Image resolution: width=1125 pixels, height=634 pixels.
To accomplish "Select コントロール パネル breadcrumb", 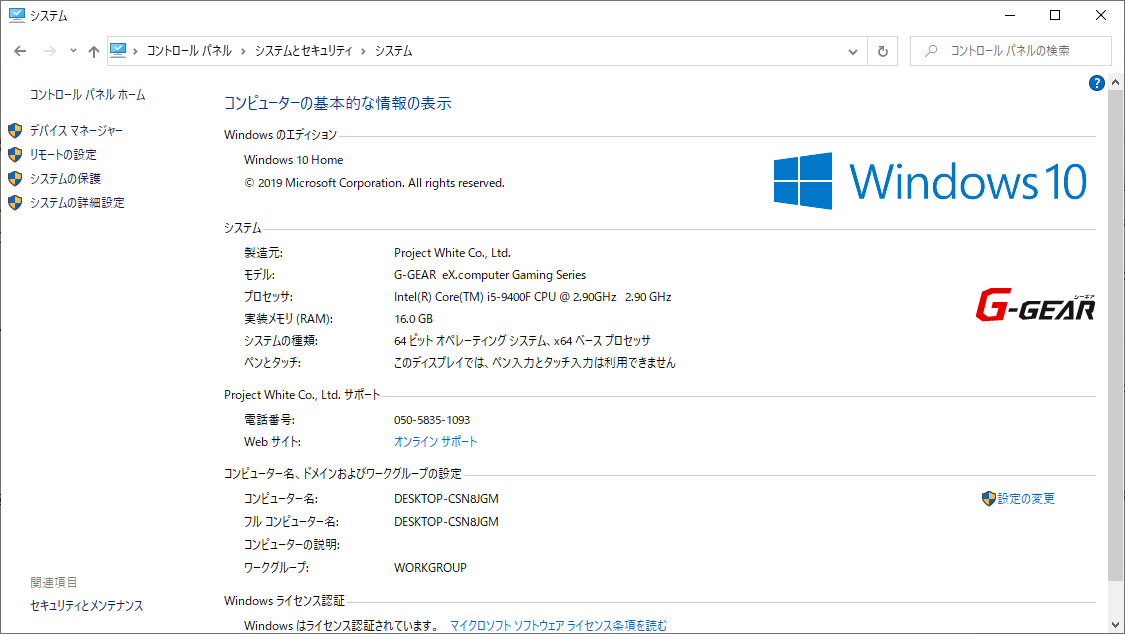I will (x=189, y=51).
